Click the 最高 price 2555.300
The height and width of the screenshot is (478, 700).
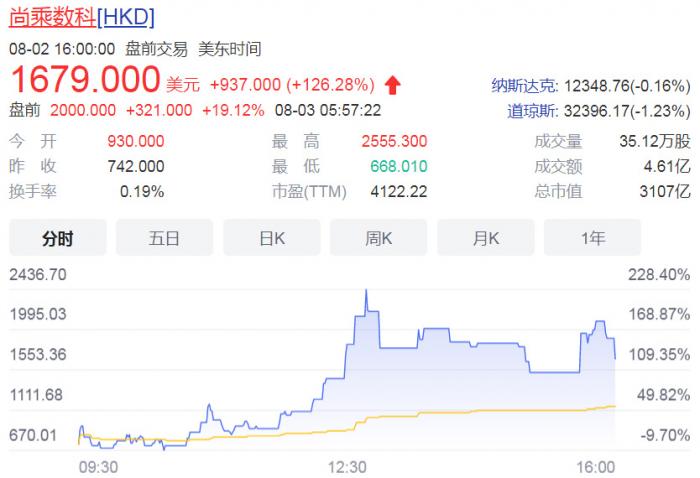[x=392, y=142]
